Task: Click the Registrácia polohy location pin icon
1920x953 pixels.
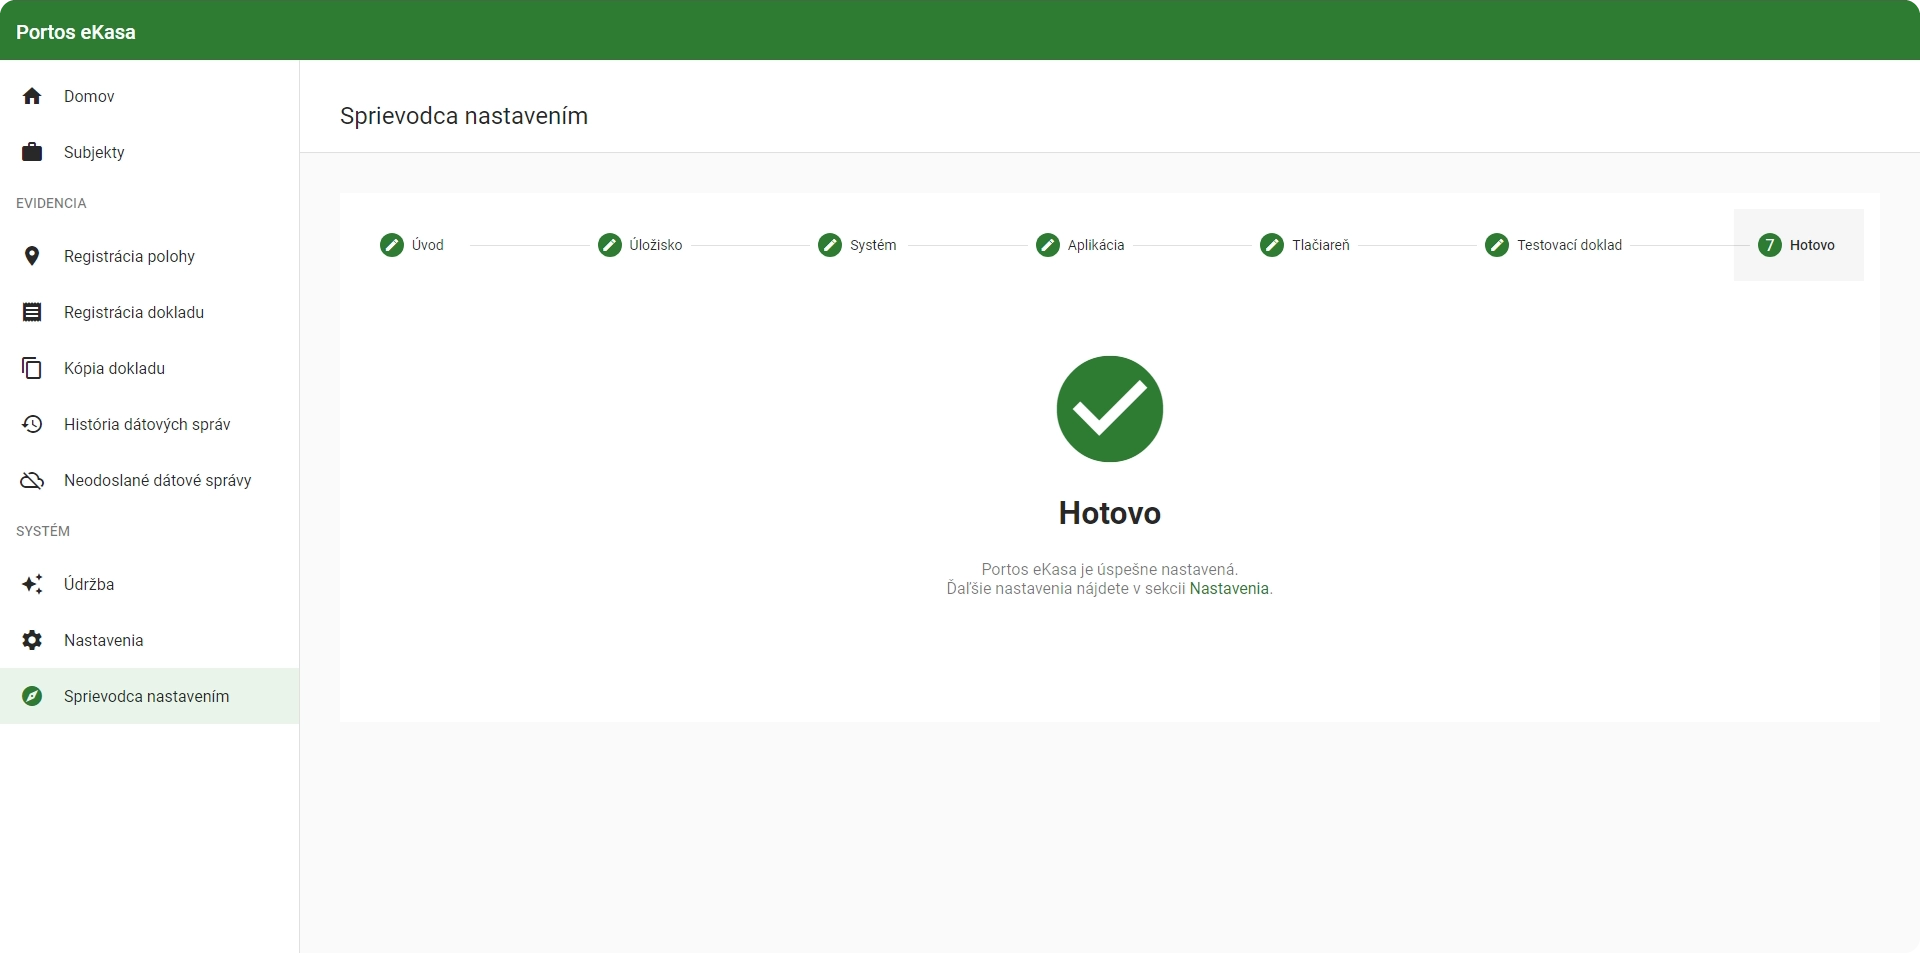Action: point(32,256)
